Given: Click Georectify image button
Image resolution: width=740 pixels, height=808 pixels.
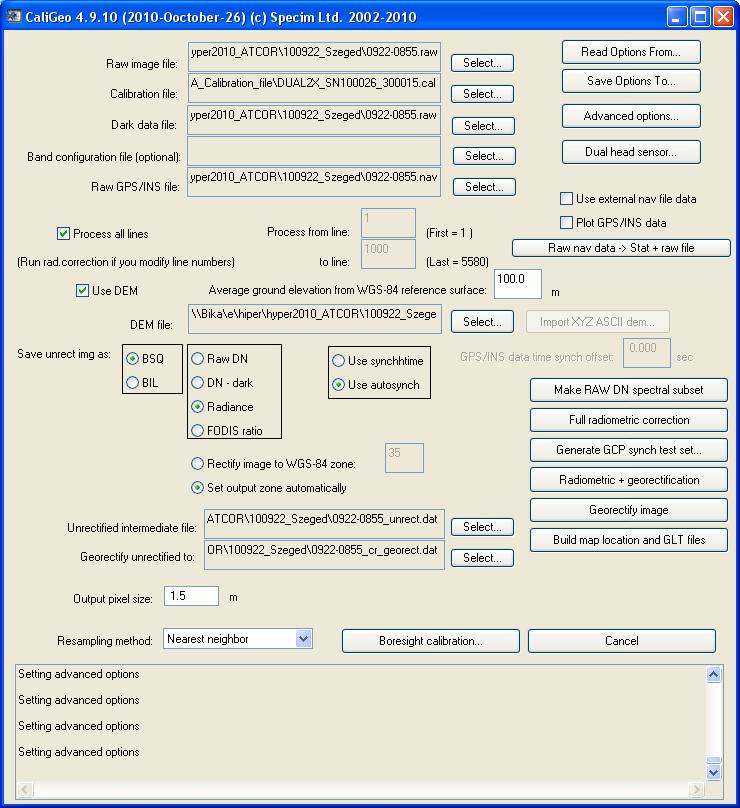Looking at the screenshot, I should pyautogui.click(x=629, y=510).
